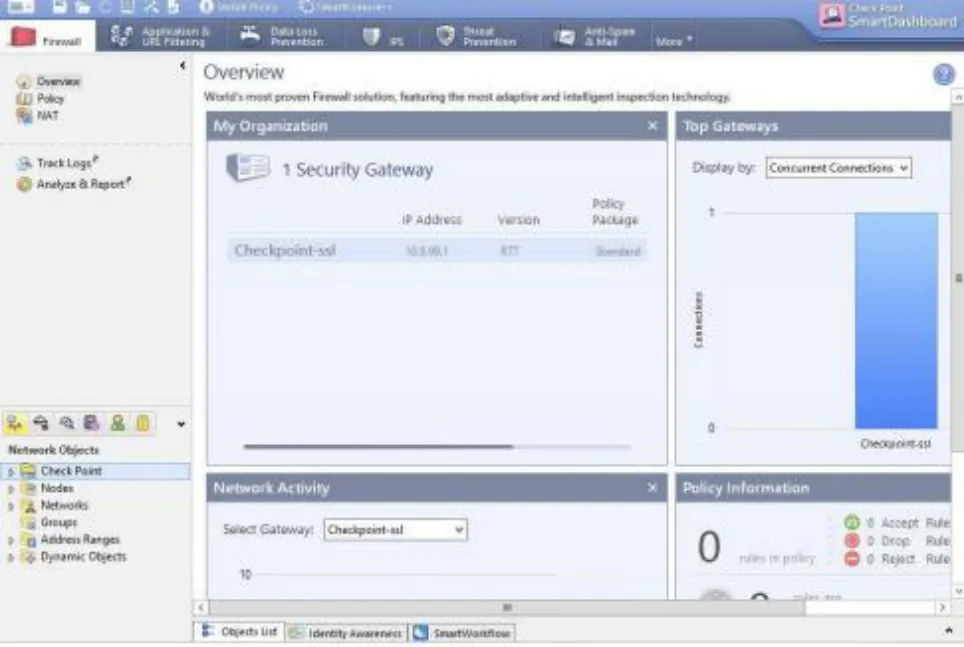This screenshot has height=647, width=964.
Task: Click the main horizontal scrollbar thumb
Action: coord(507,608)
